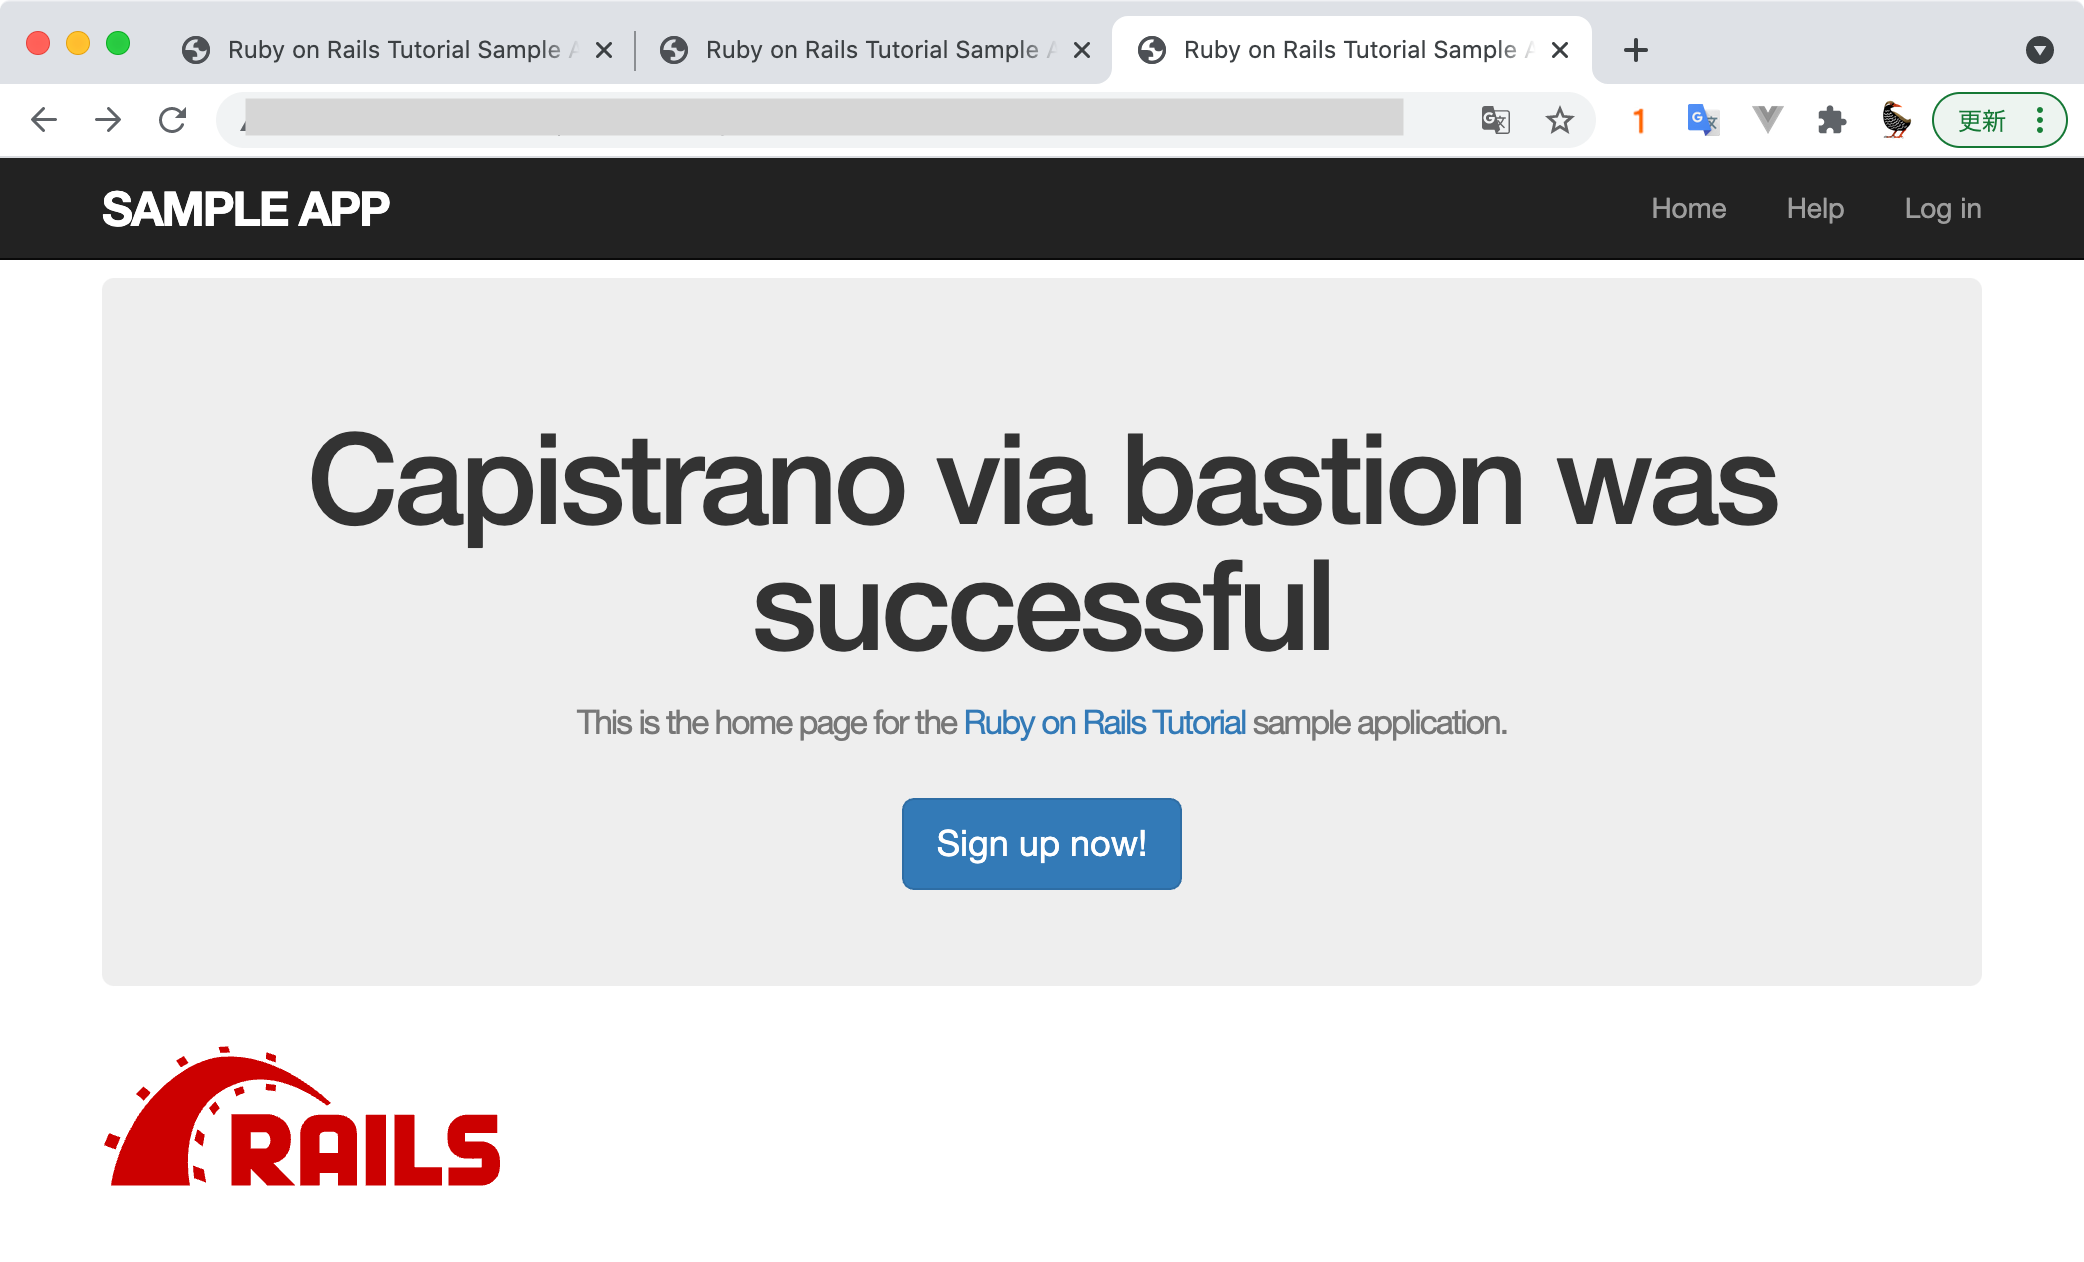Bookmark page with star icon
The image size is (2084, 1262).
[x=1559, y=121]
